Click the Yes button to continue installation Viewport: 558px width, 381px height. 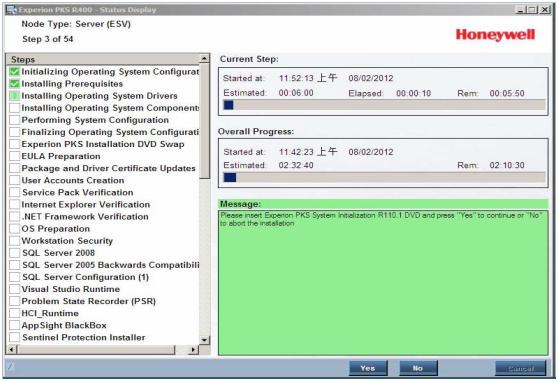tap(368, 368)
